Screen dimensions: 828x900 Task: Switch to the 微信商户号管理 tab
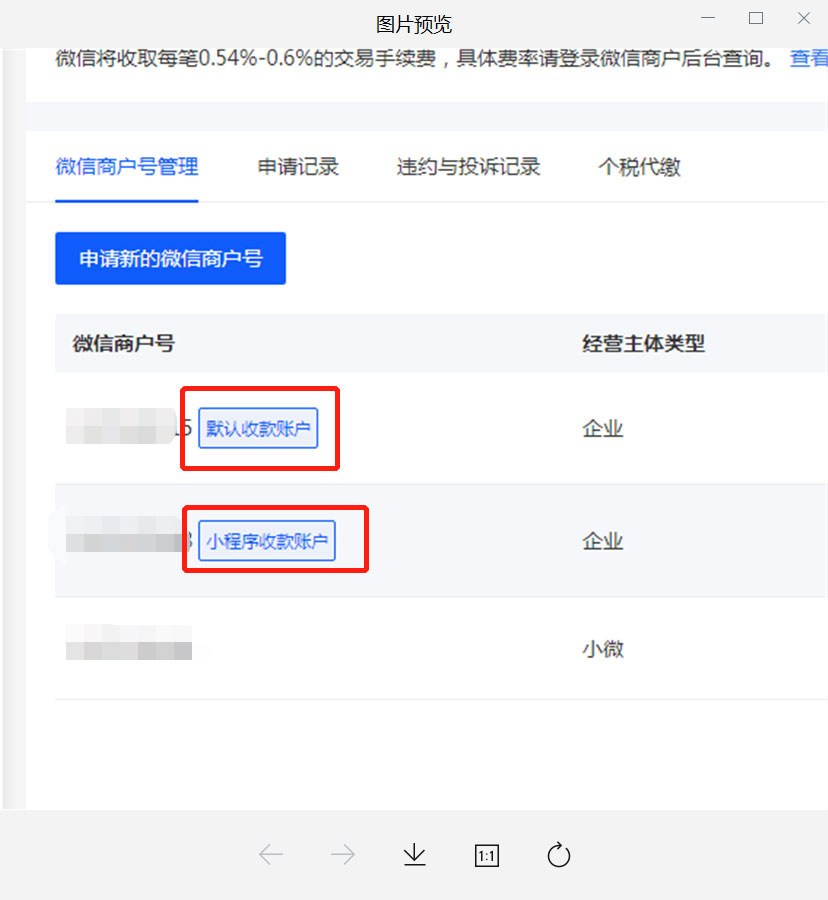point(127,167)
